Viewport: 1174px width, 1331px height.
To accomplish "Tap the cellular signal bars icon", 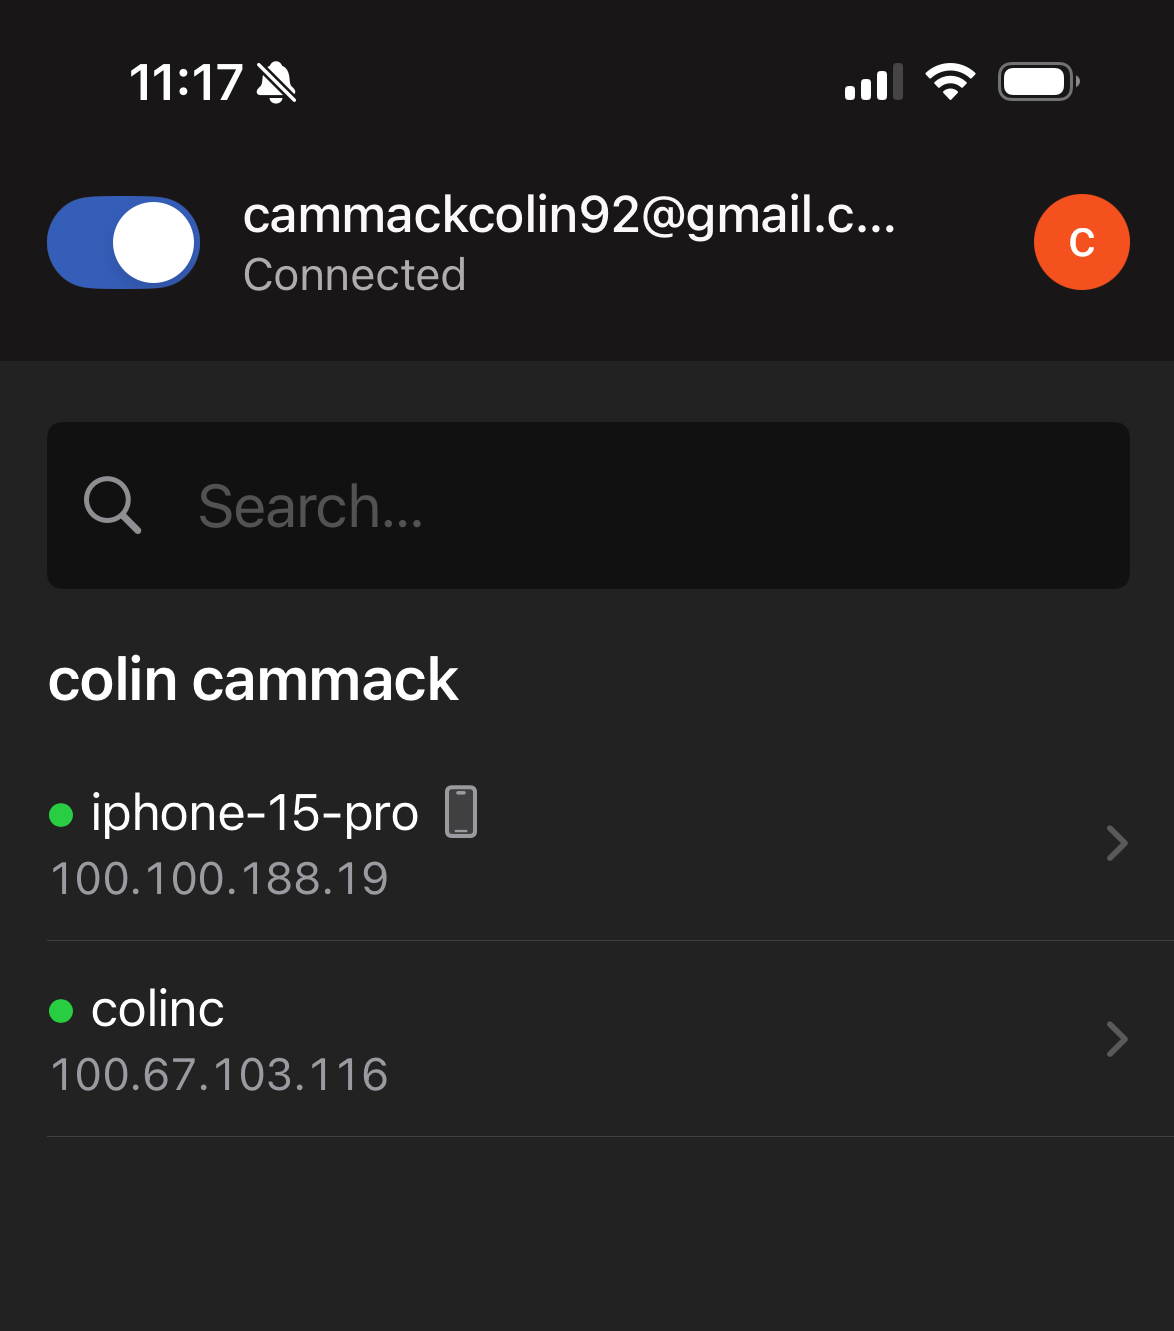I will point(874,82).
